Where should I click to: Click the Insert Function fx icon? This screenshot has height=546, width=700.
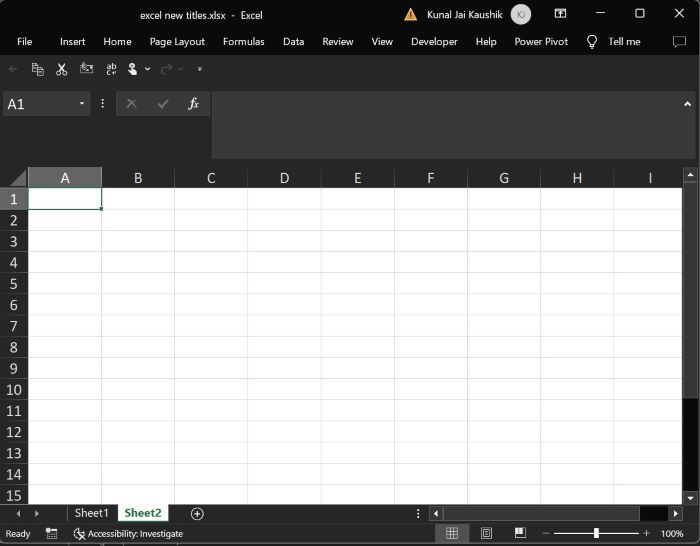click(x=193, y=104)
